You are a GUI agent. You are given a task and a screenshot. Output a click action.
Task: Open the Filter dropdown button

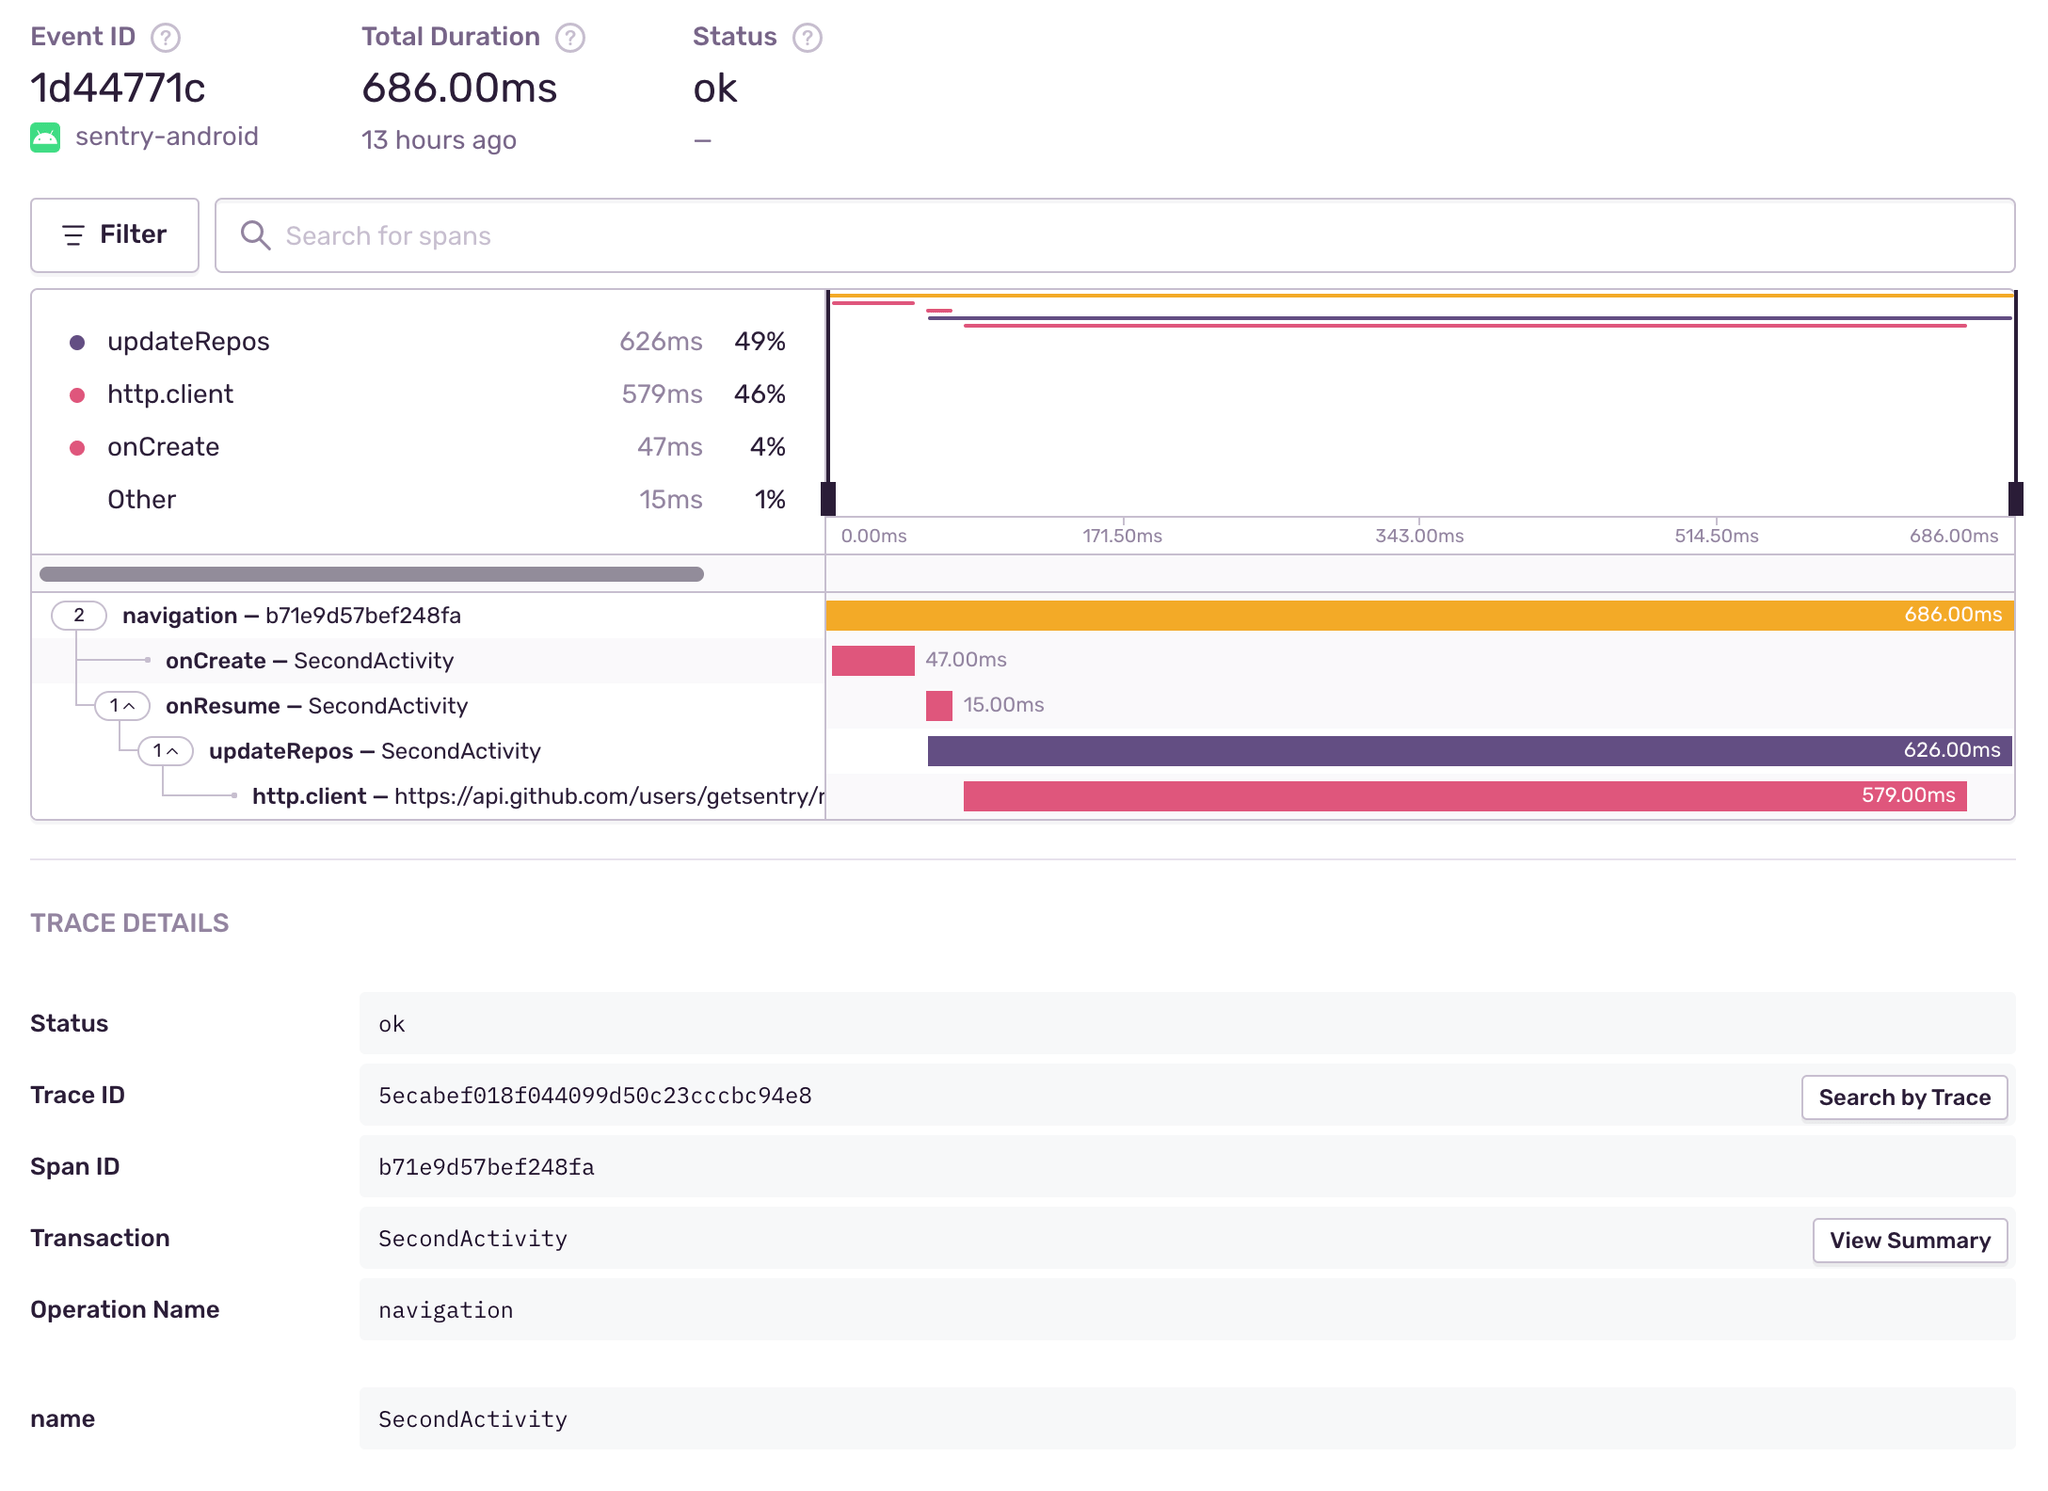(x=115, y=235)
